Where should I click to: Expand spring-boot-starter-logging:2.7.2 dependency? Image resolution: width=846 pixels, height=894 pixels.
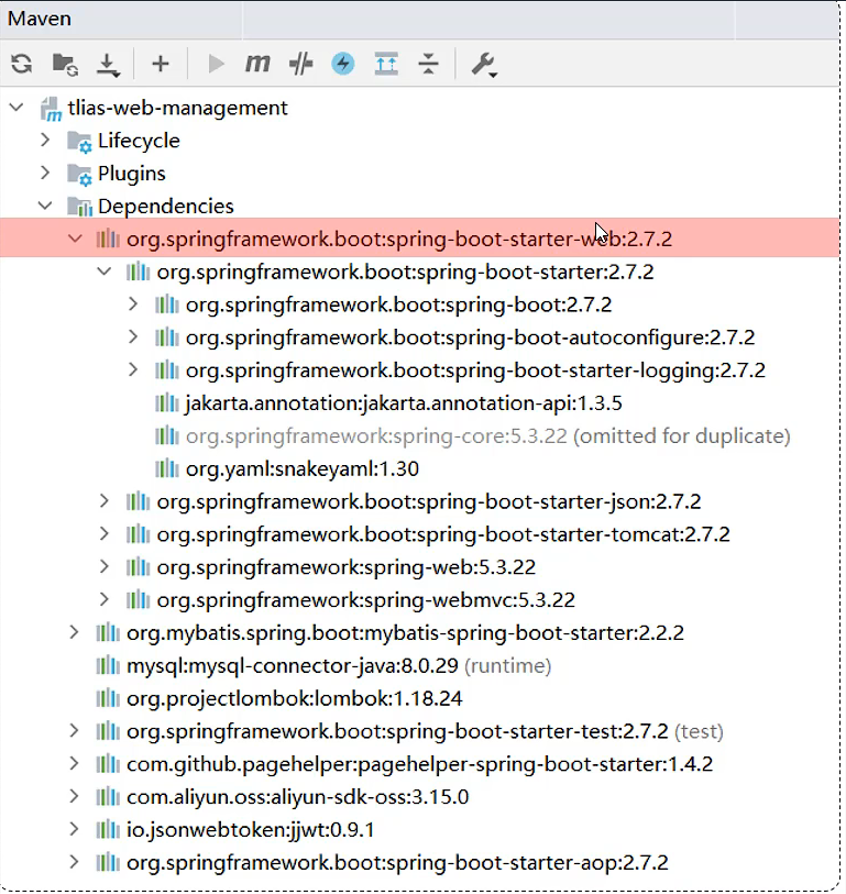pyautogui.click(x=133, y=370)
